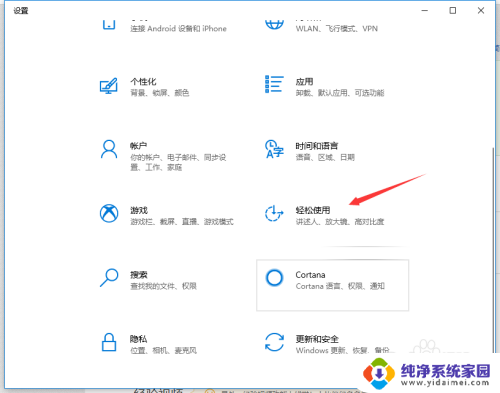Maximize the 设置 window
This screenshot has width=500, height=393.
453,11
